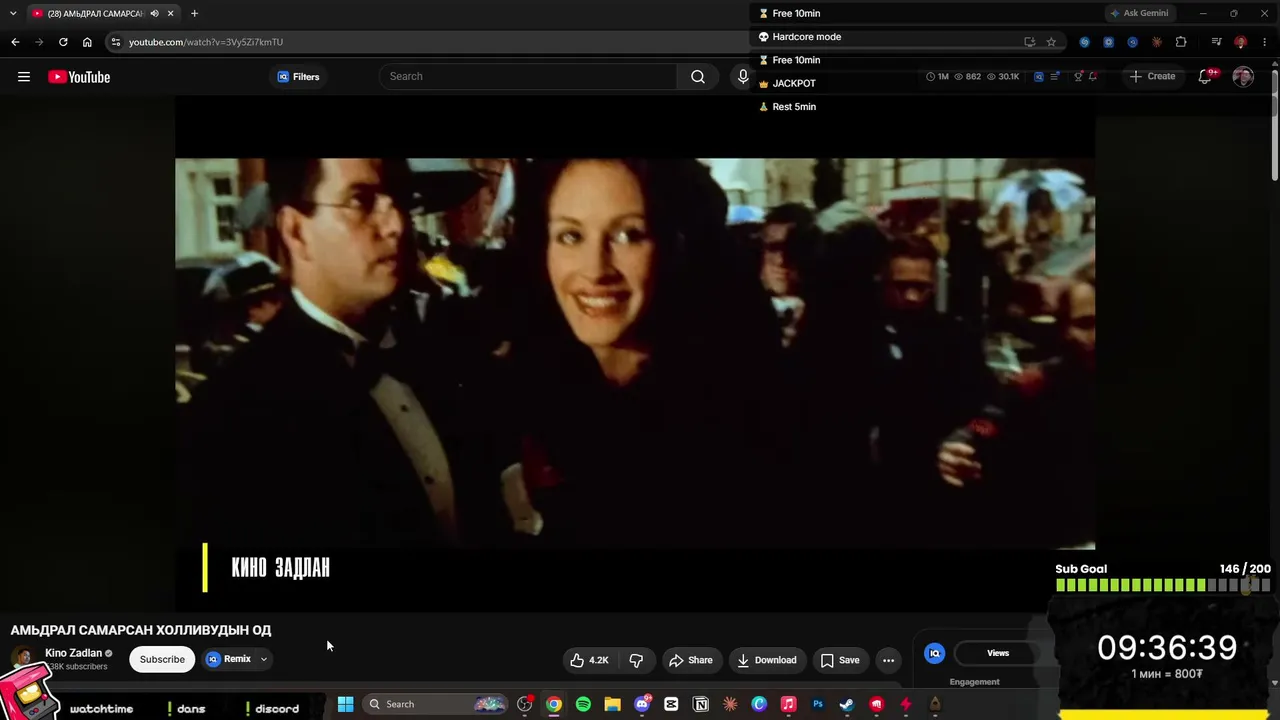Expand the Remix dropdown arrow
Image resolution: width=1280 pixels, height=720 pixels.
[x=264, y=659]
